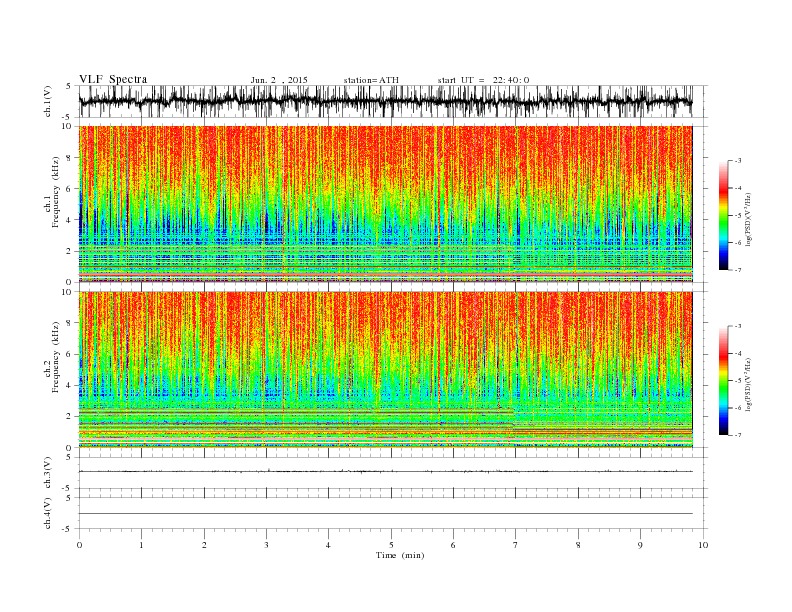Click the "3" tick label on the time axis

[266, 545]
